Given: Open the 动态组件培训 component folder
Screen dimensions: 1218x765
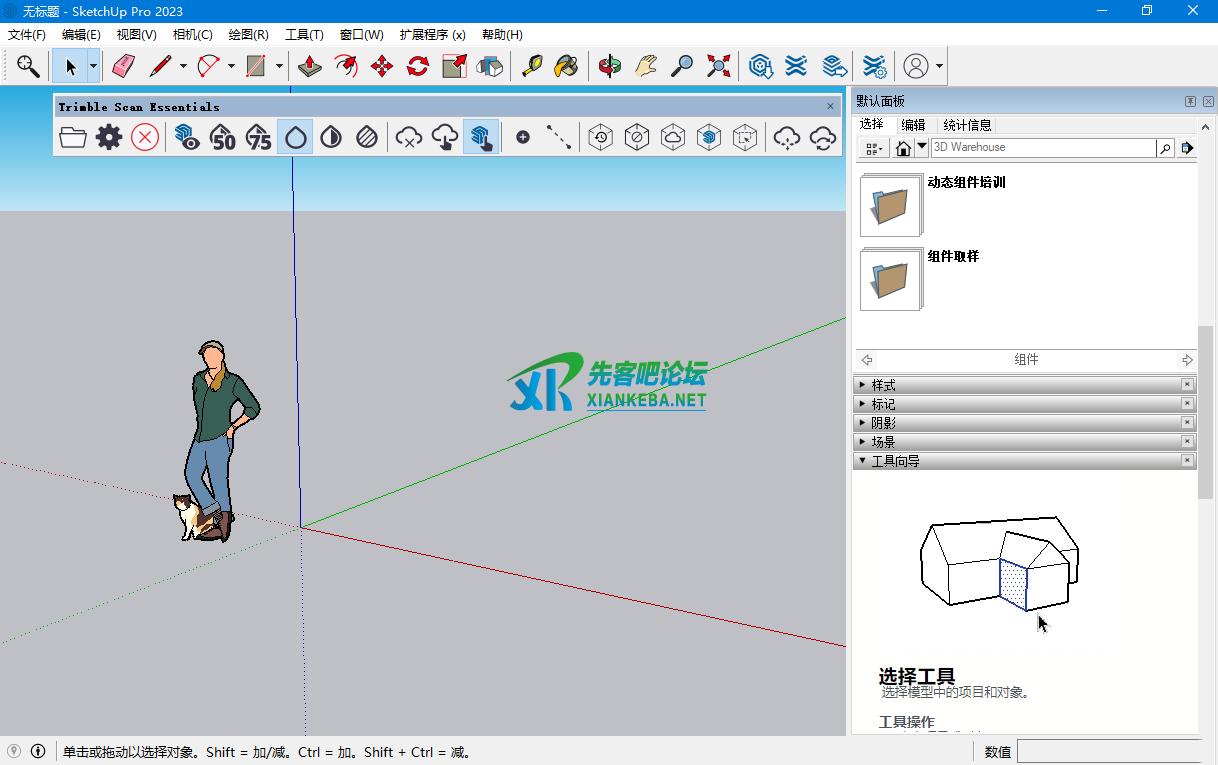Looking at the screenshot, I should pos(891,206).
